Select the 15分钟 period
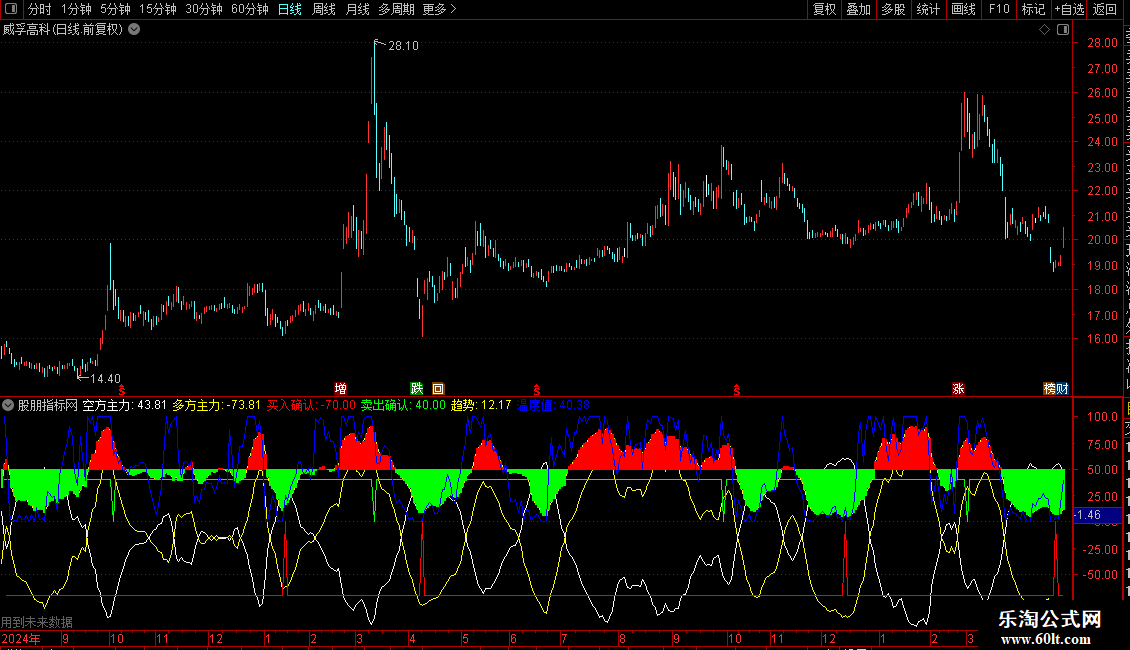1130x650 pixels. [x=158, y=9]
